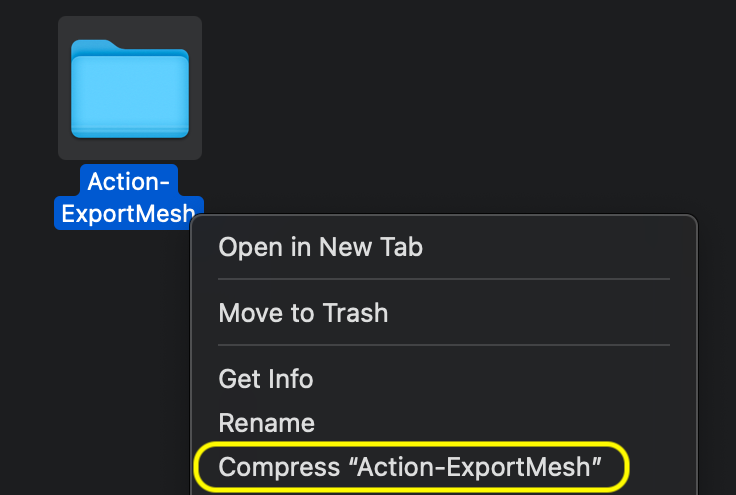
Task: Pick the first context menu item
Action: [x=320, y=247]
